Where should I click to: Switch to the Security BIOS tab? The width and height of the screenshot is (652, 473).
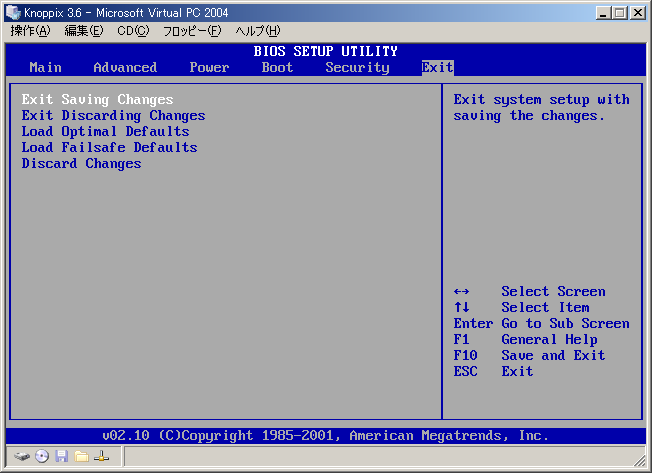click(357, 67)
